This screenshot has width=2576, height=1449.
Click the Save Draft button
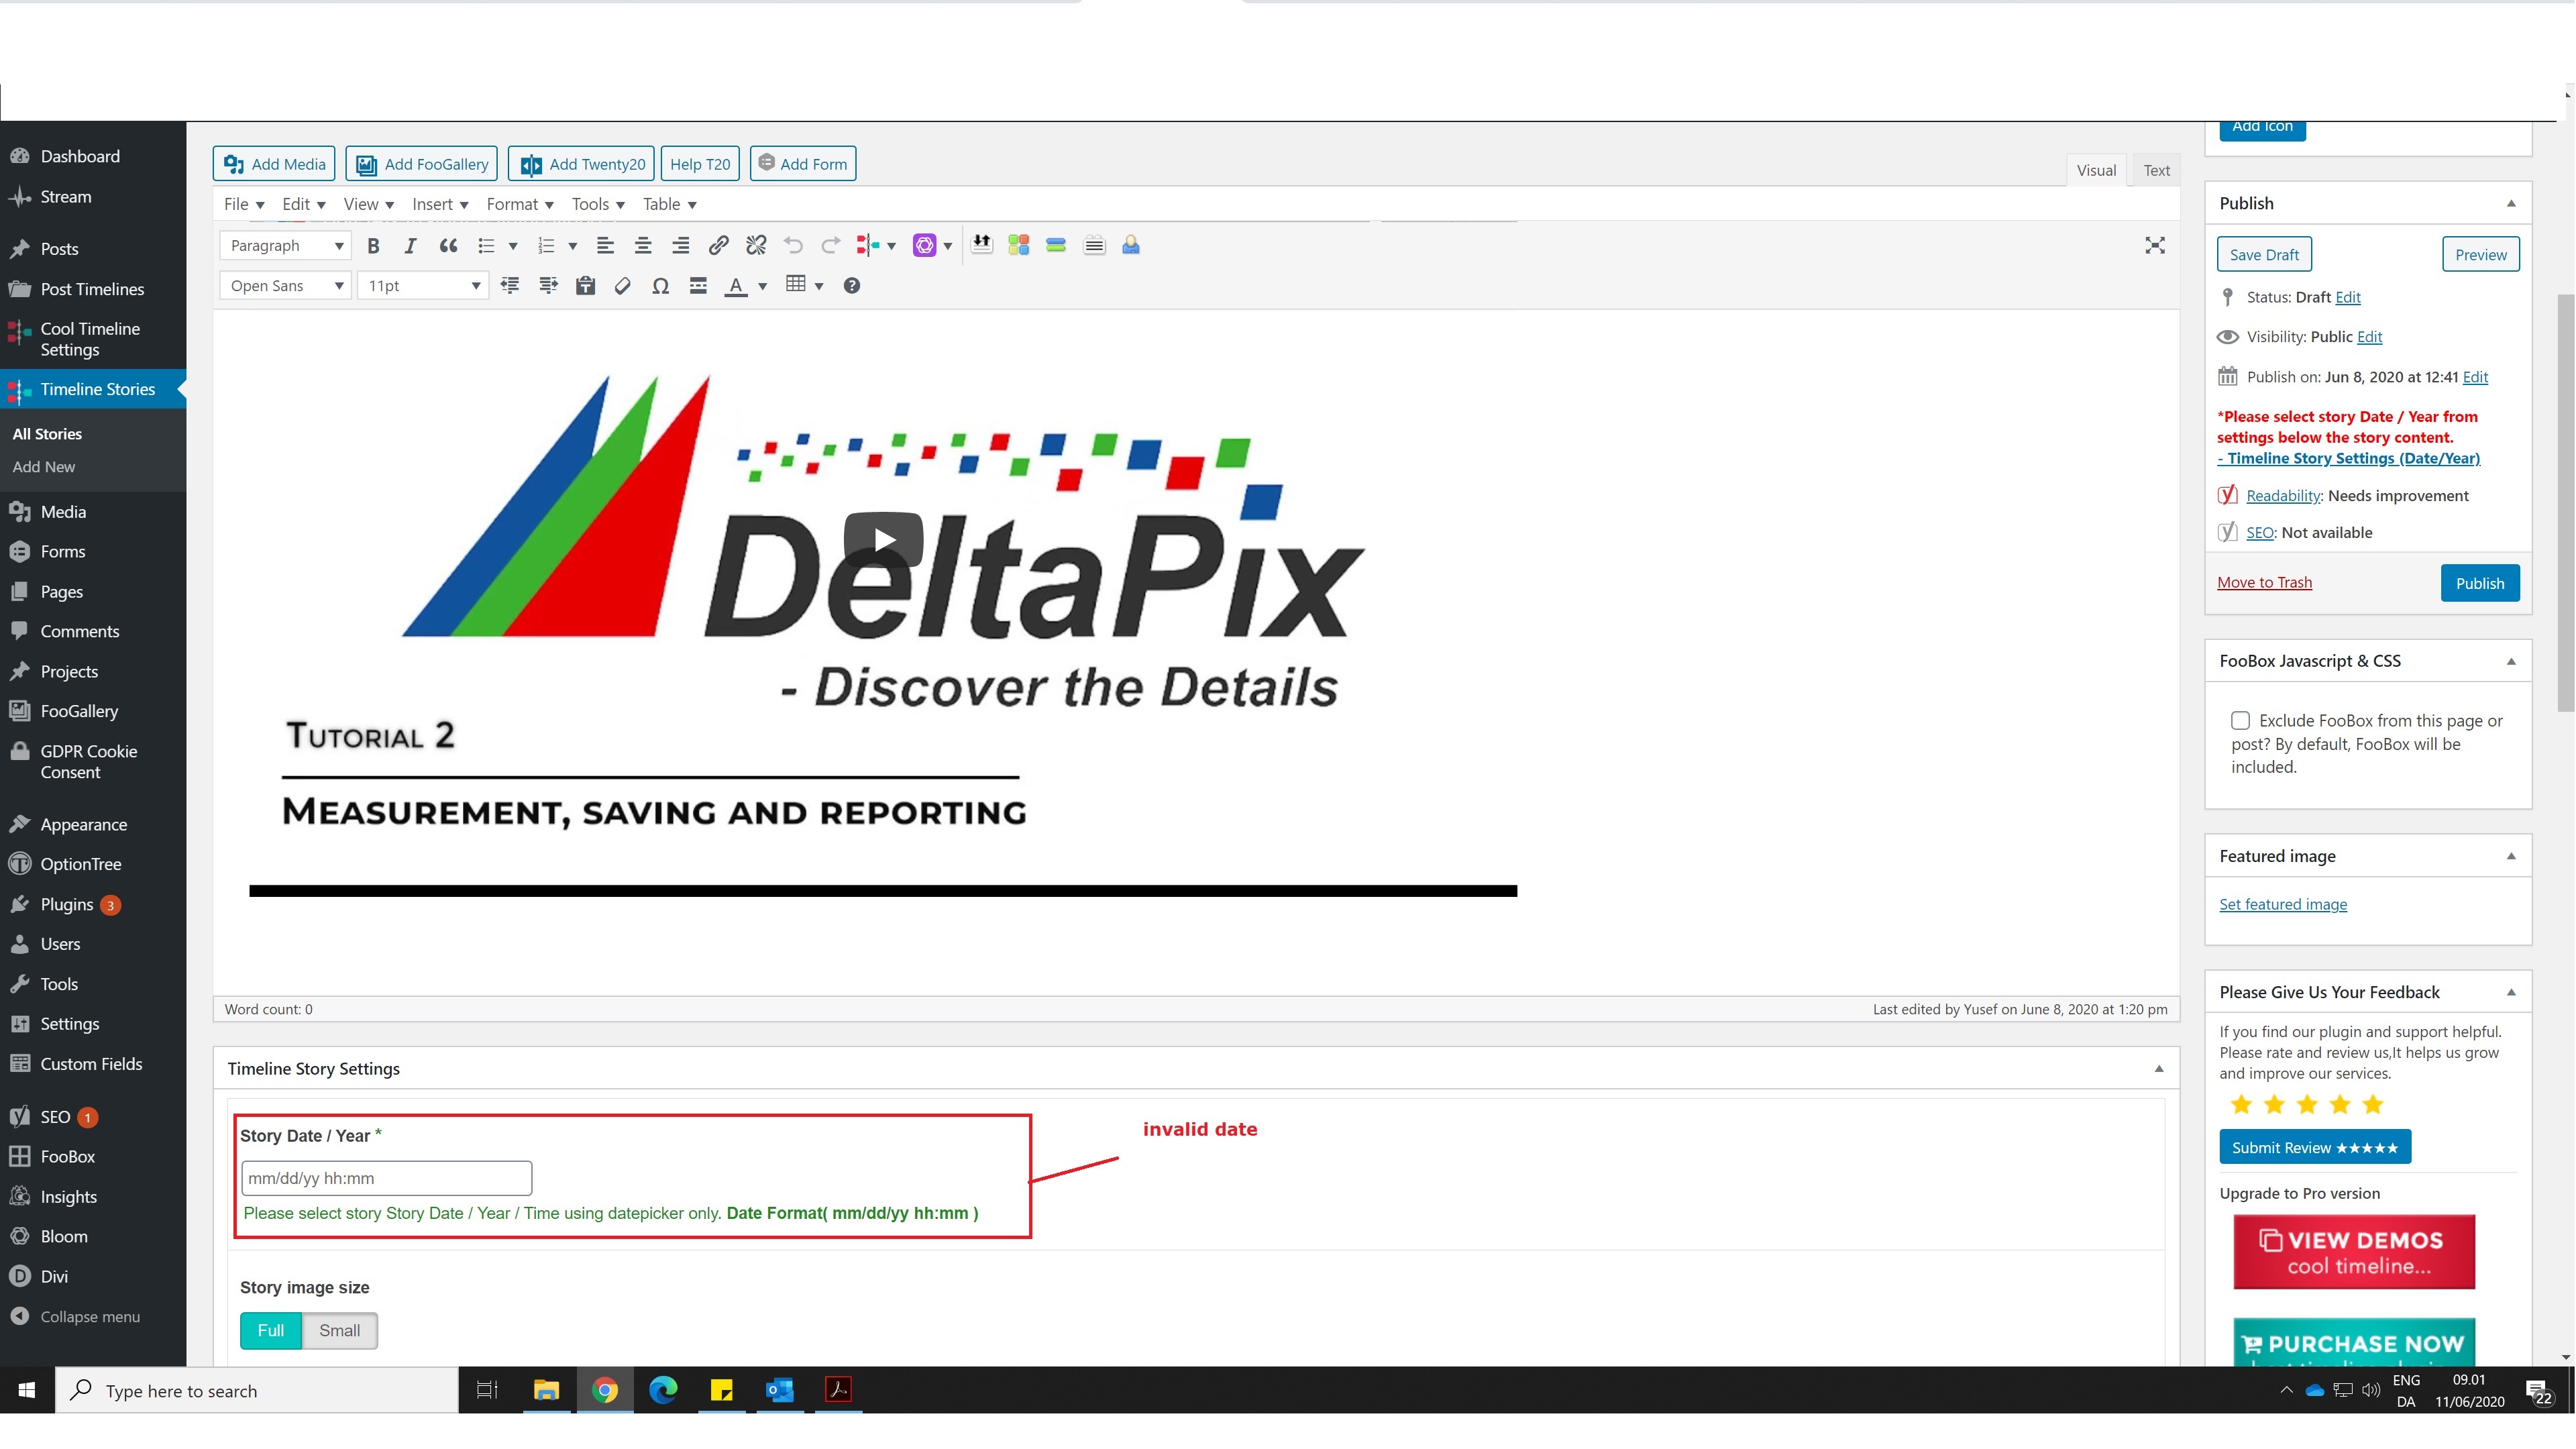click(2264, 255)
